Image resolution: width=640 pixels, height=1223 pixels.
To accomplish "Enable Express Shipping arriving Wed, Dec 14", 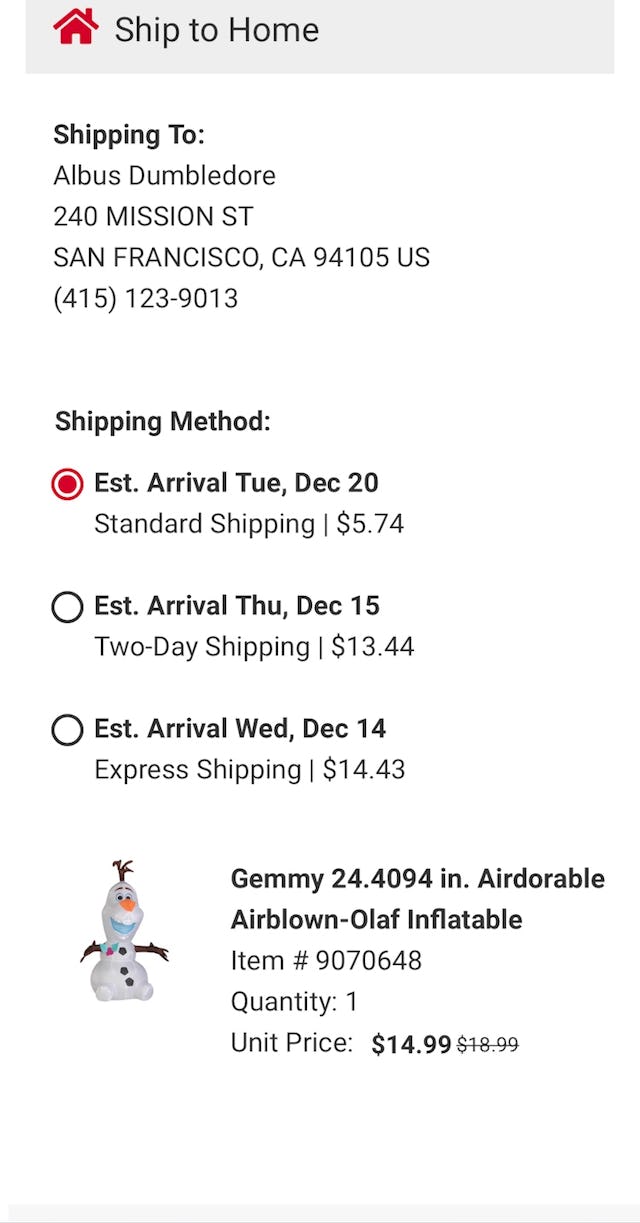I will (x=66, y=729).
